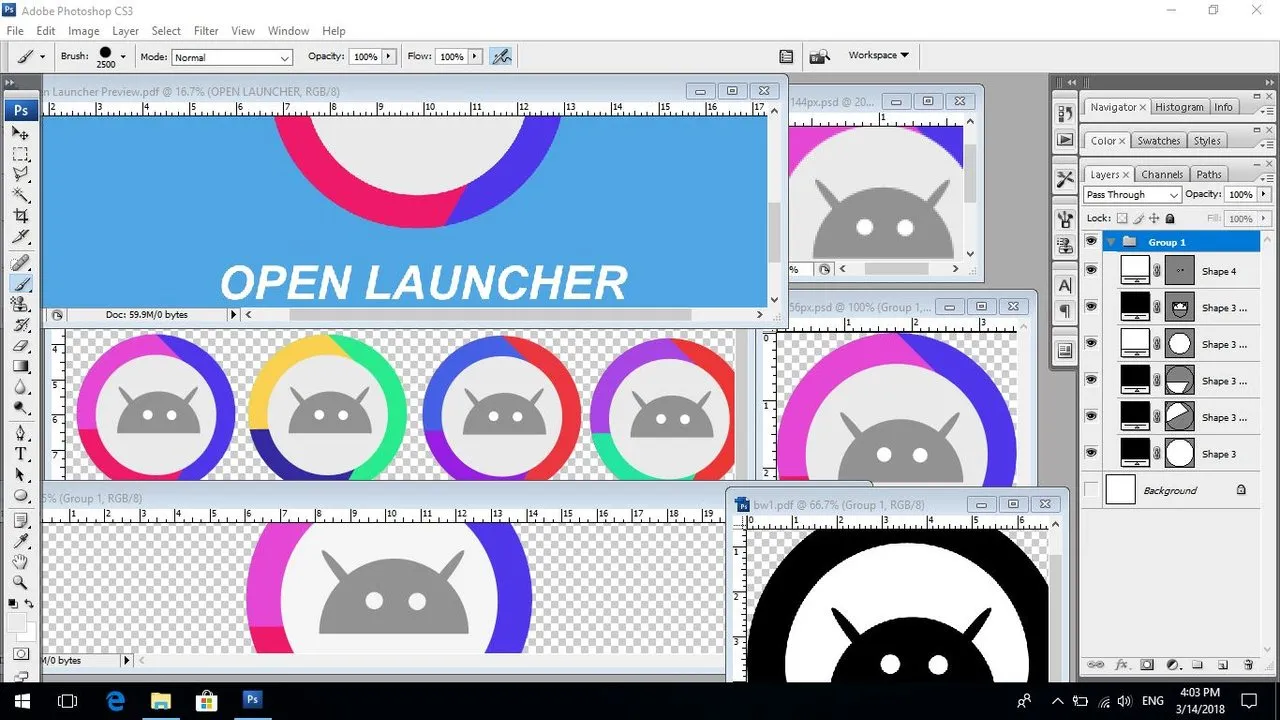The height and width of the screenshot is (720, 1280).
Task: Toggle lock transparent pixels
Action: click(x=1122, y=218)
